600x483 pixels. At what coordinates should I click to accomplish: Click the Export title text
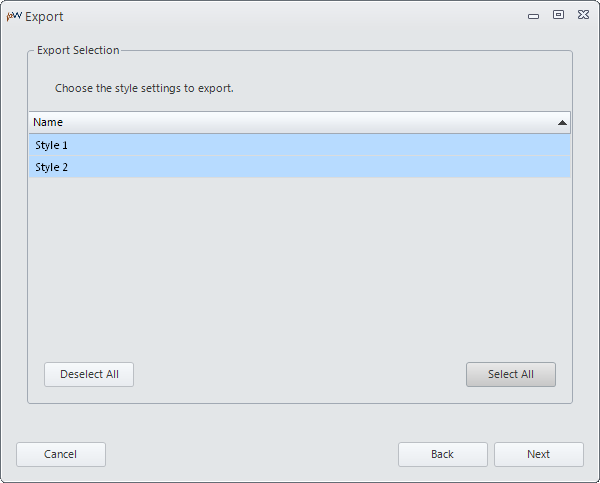click(44, 17)
